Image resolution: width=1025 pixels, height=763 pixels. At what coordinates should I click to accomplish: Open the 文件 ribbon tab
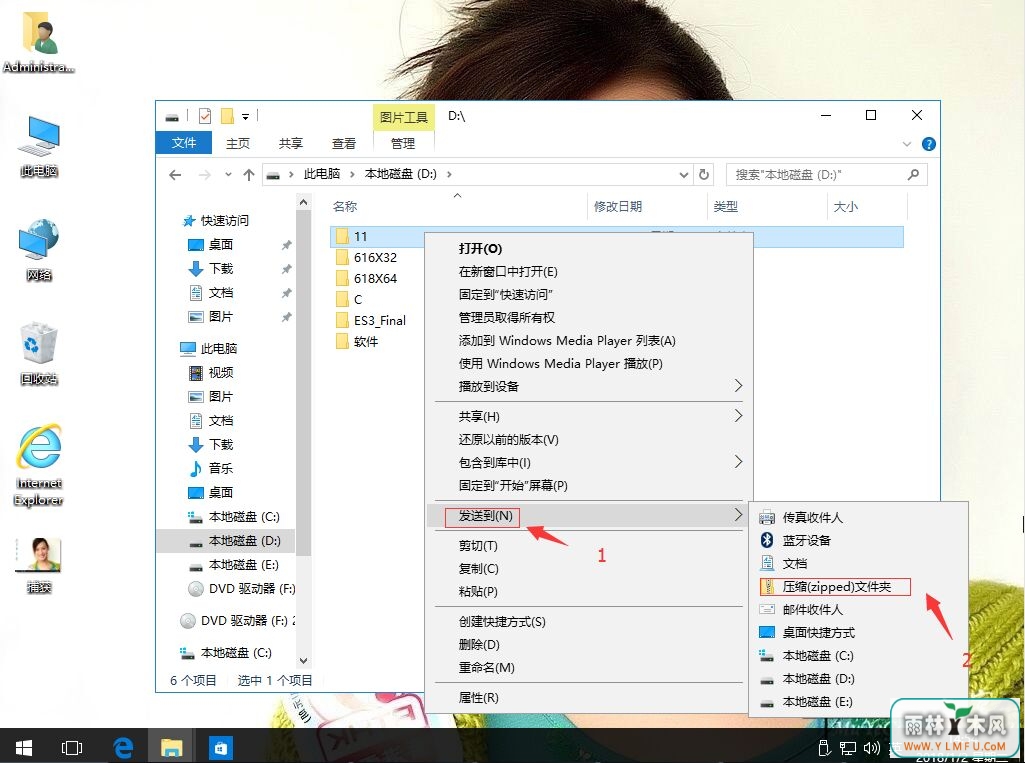click(x=184, y=143)
